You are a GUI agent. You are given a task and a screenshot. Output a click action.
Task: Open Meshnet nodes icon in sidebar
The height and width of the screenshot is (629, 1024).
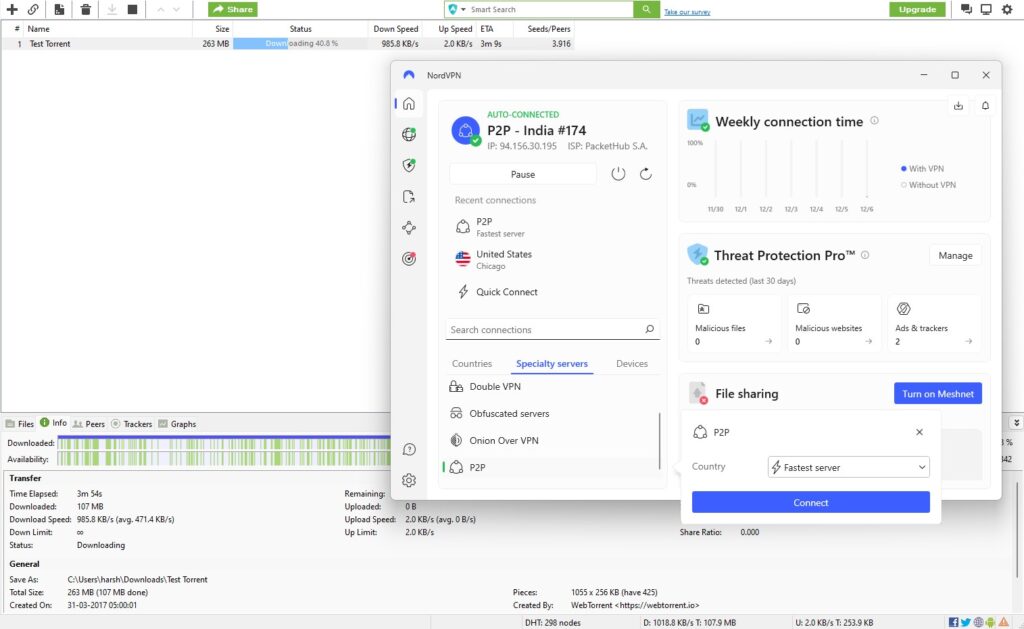pos(408,227)
